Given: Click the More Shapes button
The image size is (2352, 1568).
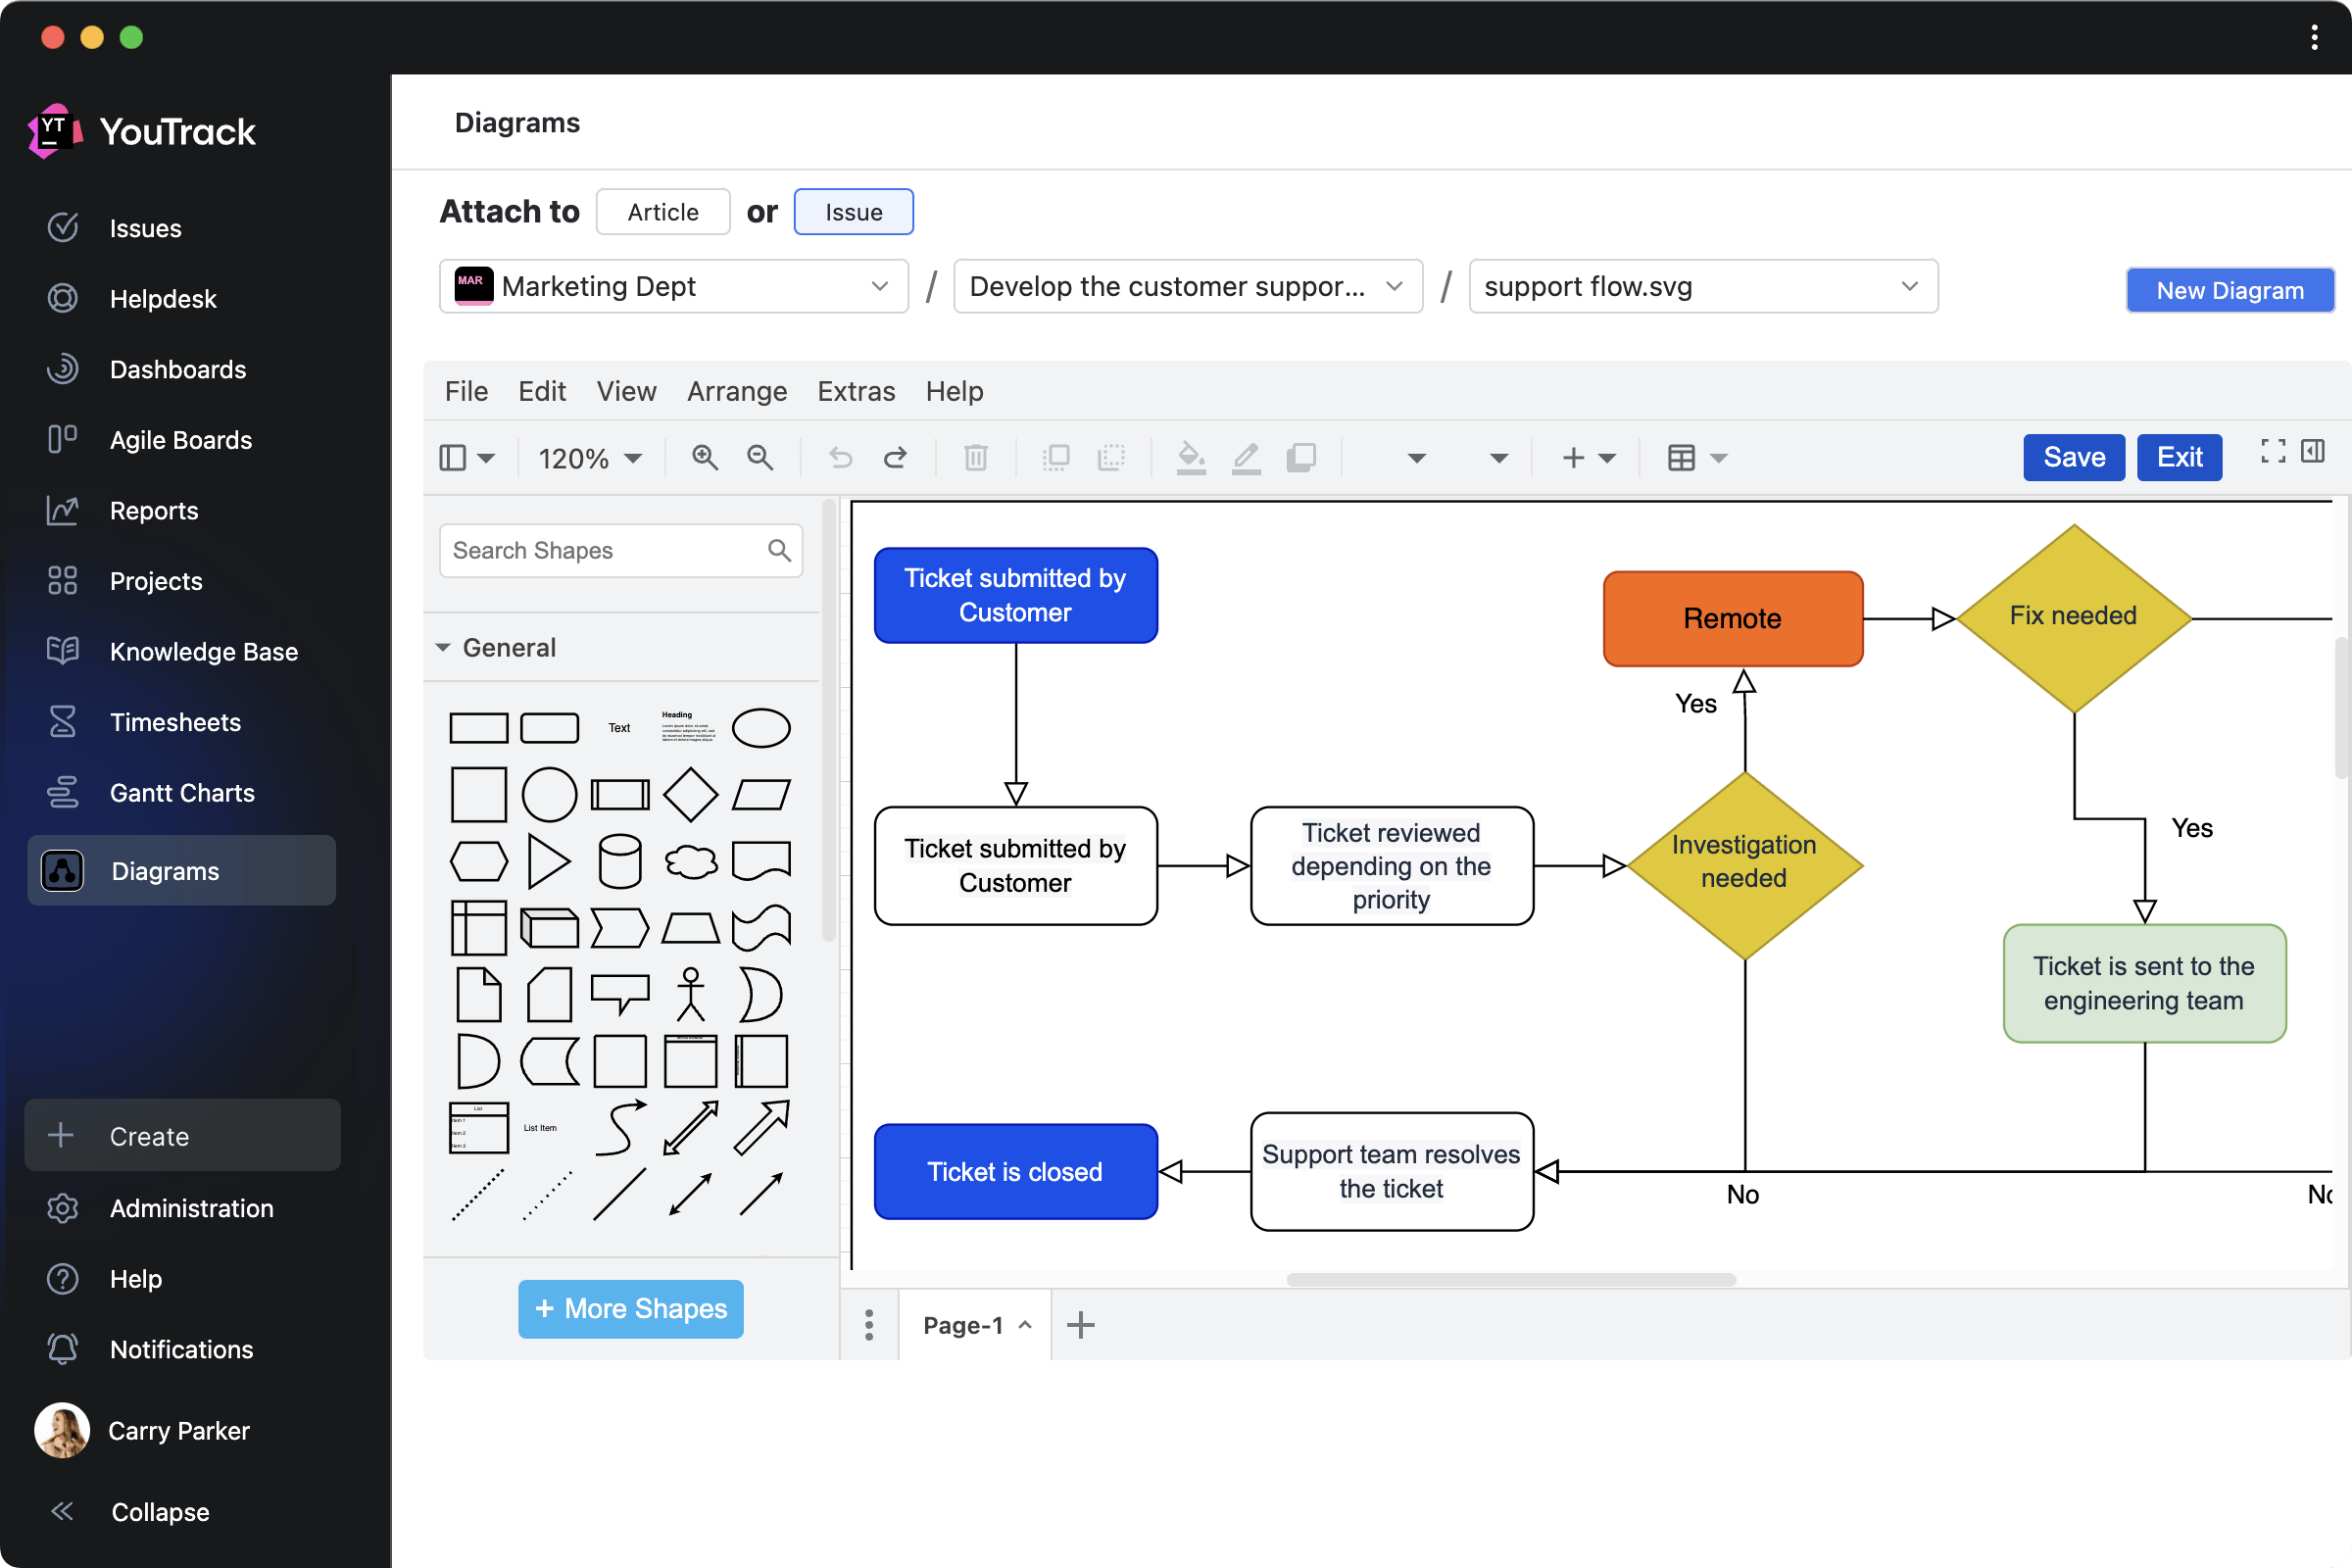Looking at the screenshot, I should point(630,1308).
